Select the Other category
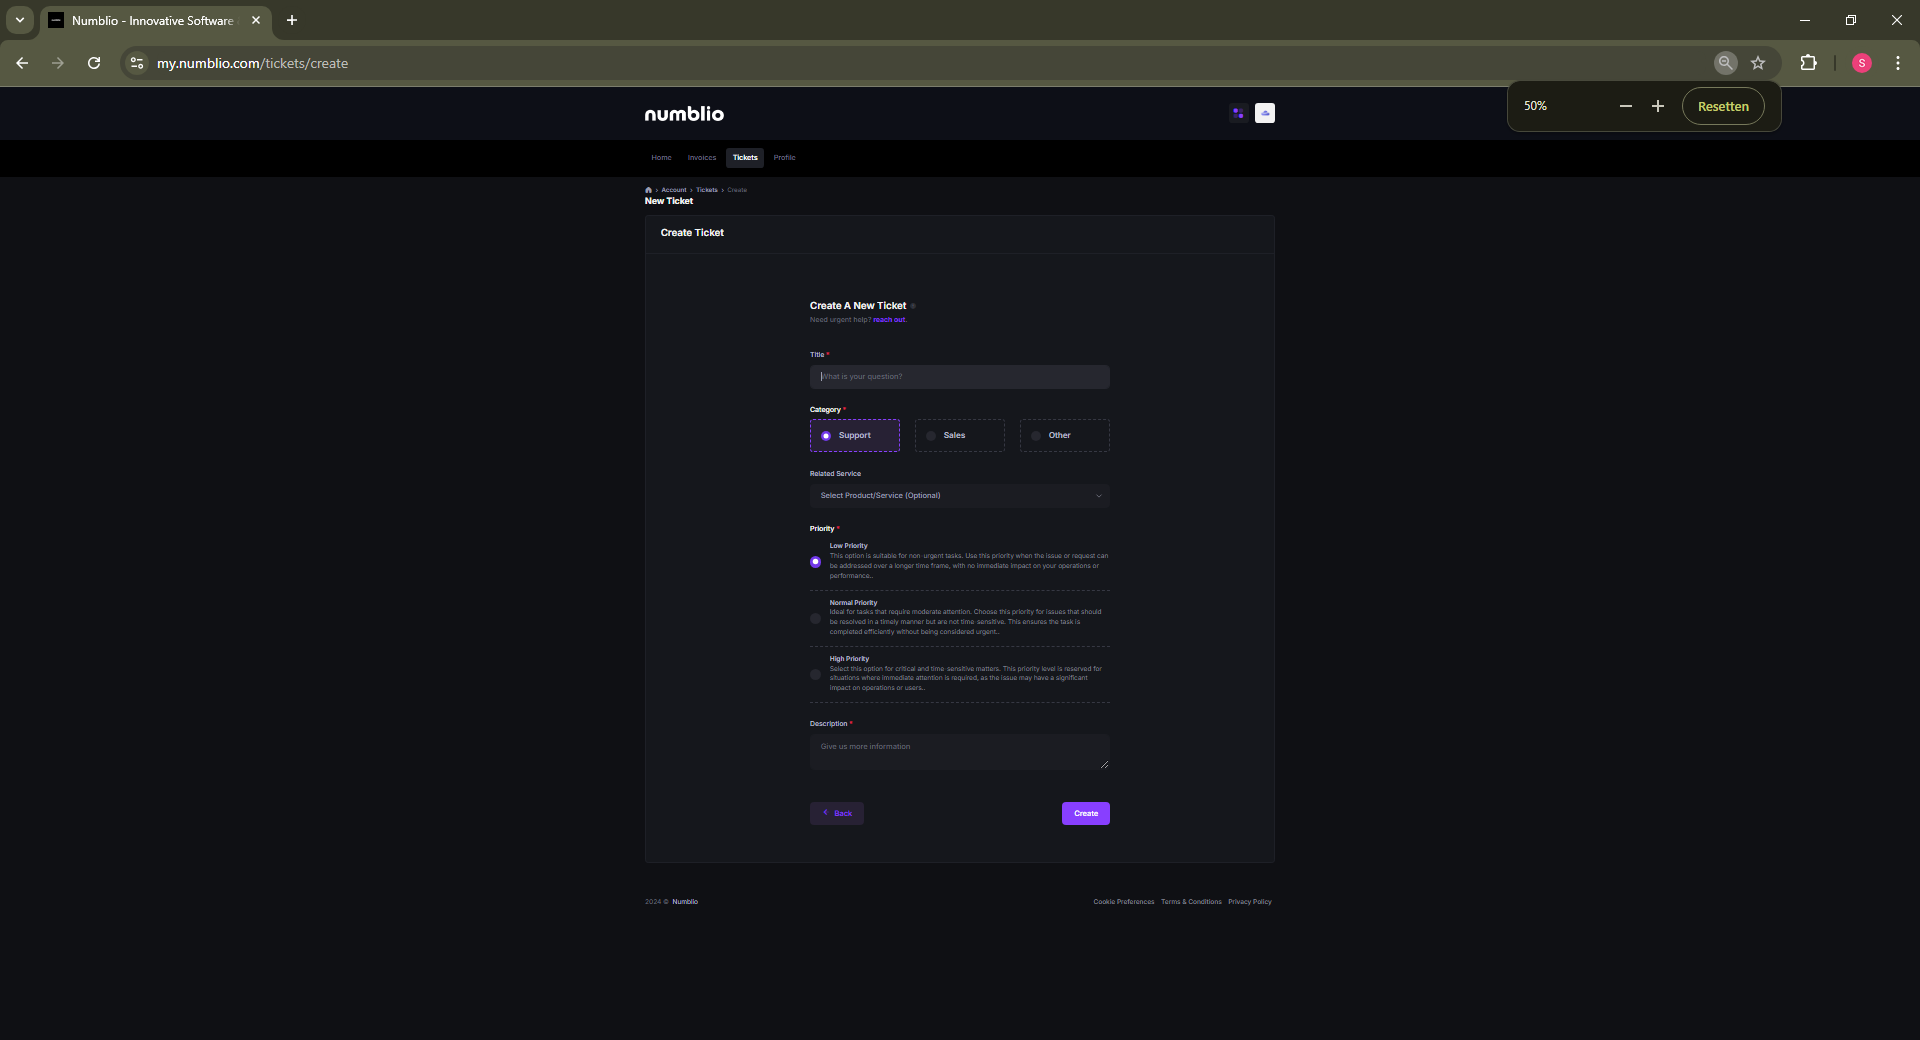 pyautogui.click(x=1064, y=436)
